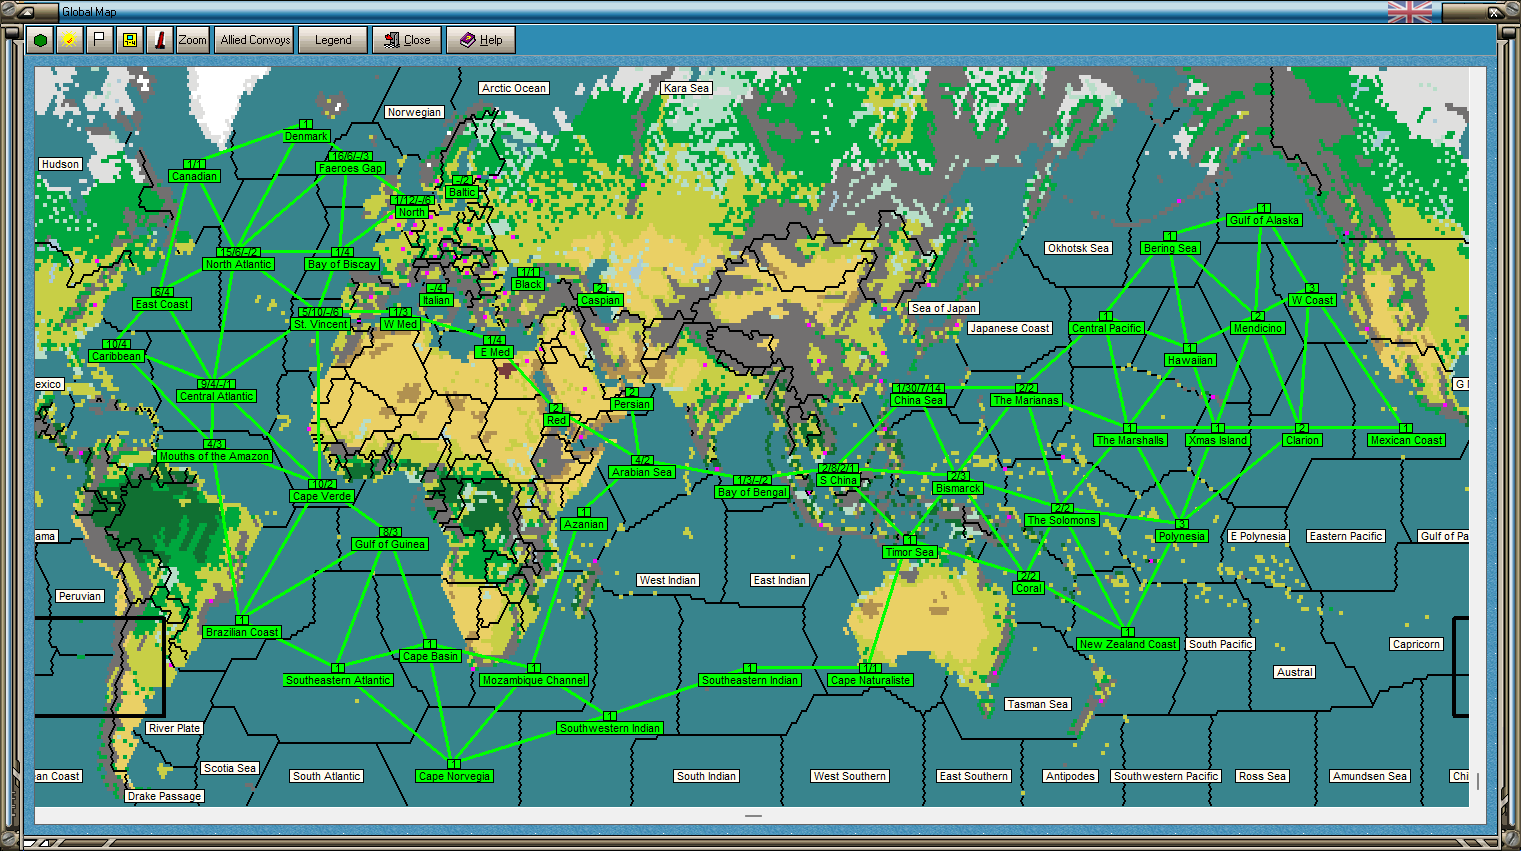Screen dimensions: 1521x851
Task: Click the Bismarck sea zone label
Action: [x=958, y=488]
